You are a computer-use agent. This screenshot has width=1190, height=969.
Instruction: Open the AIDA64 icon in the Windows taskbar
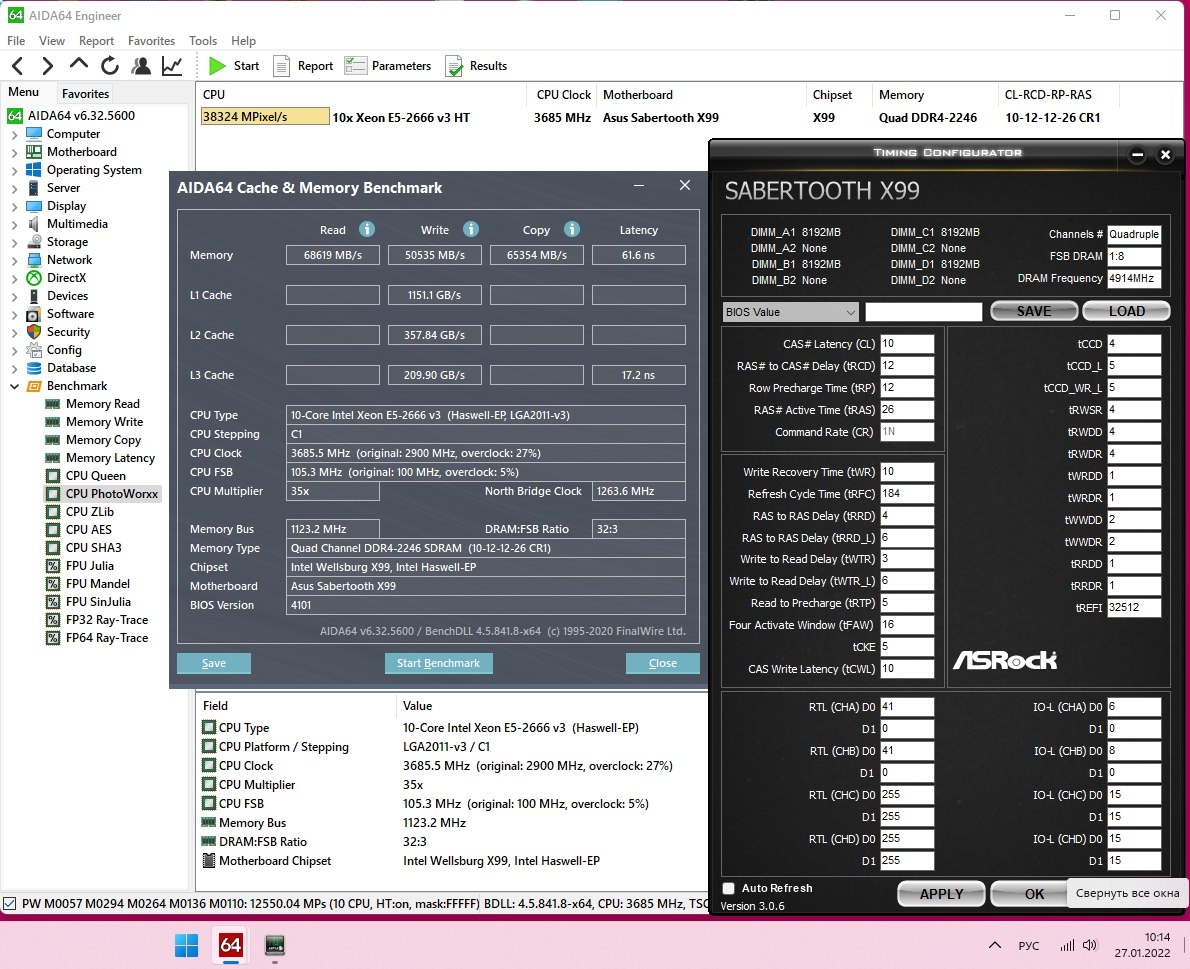[x=231, y=945]
